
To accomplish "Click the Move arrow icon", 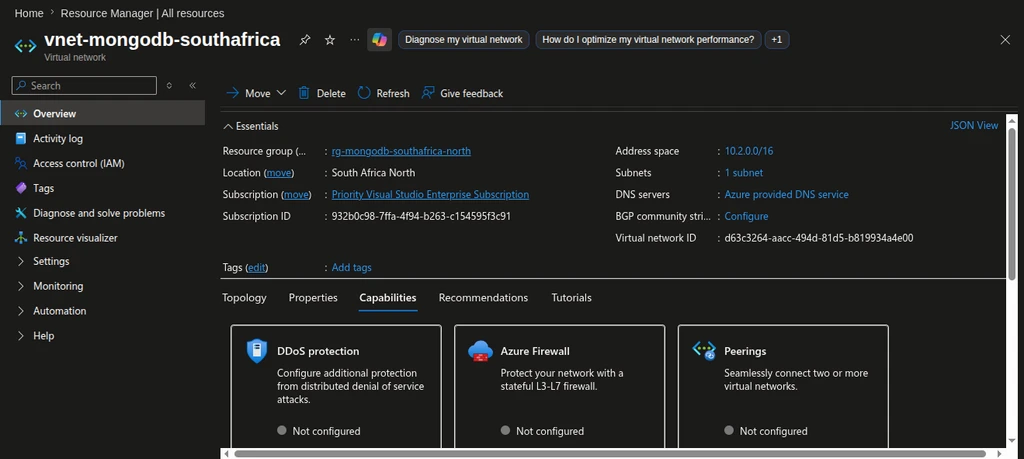I will tap(232, 93).
